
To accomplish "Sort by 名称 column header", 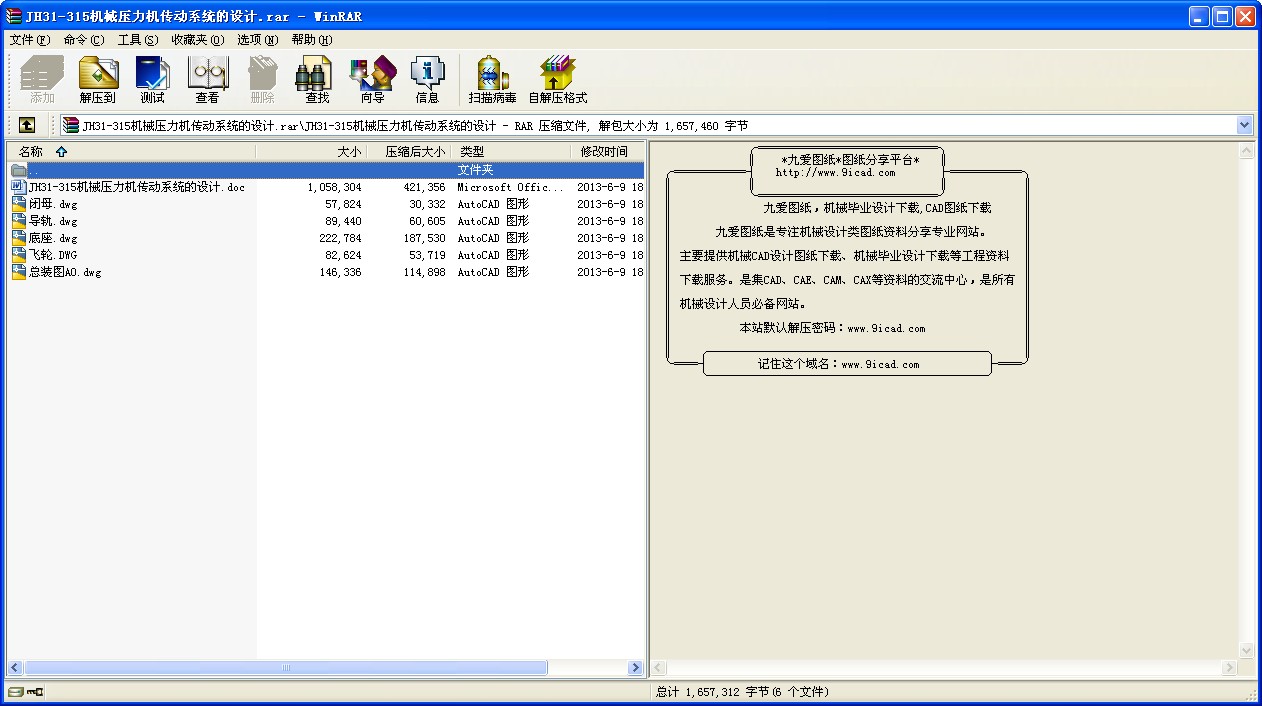I will pos(131,152).
